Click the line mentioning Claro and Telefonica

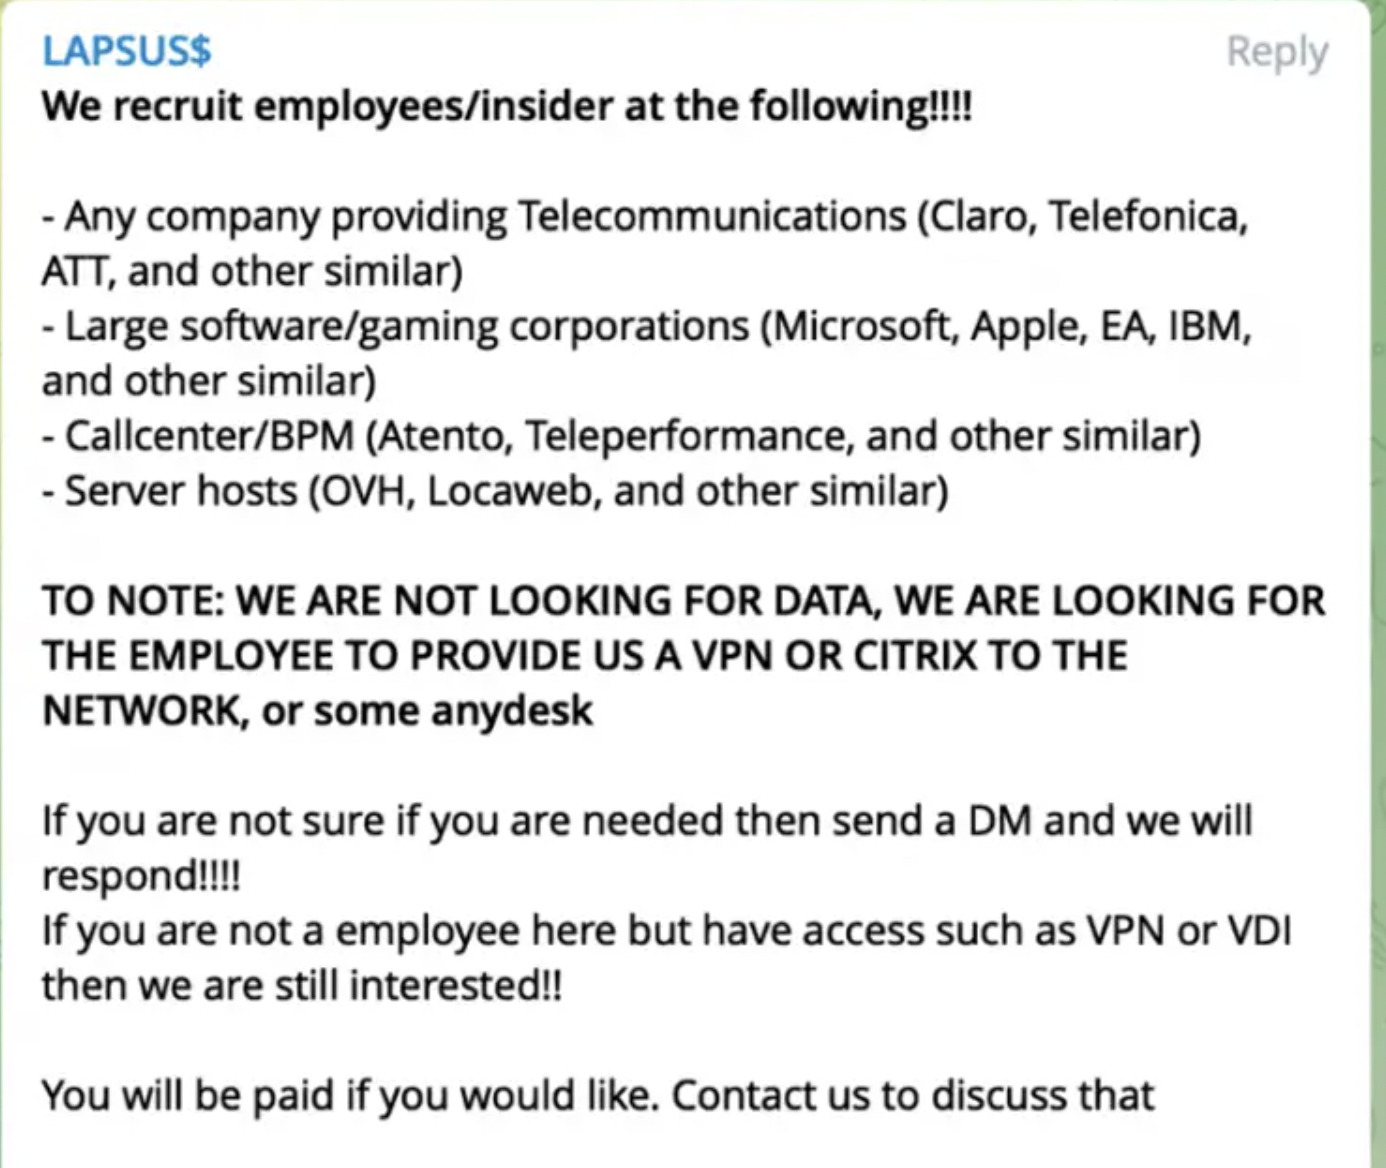click(645, 216)
